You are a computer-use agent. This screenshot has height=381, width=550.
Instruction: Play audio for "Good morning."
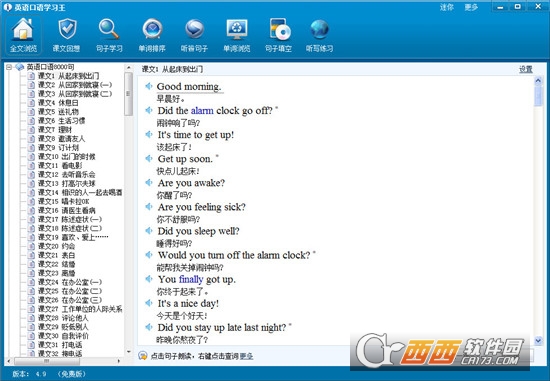(x=149, y=86)
